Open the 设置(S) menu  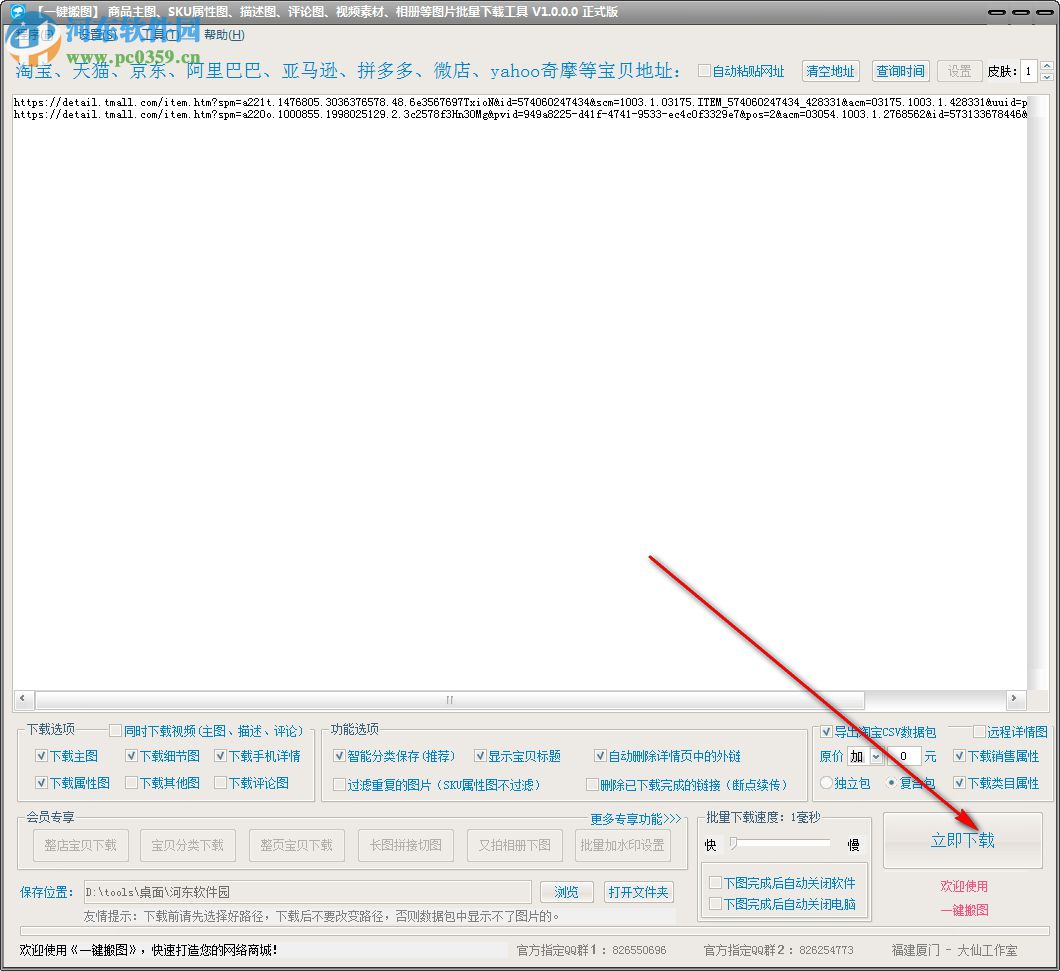pyautogui.click(x=99, y=34)
